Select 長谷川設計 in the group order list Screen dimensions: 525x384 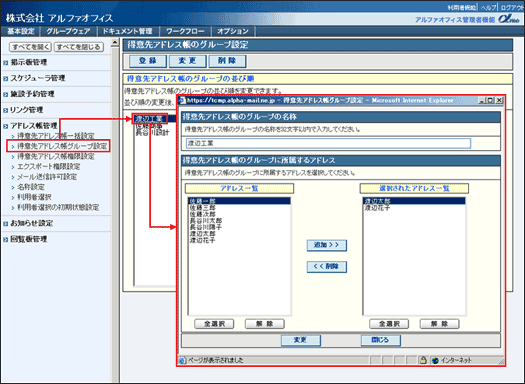tap(152, 133)
